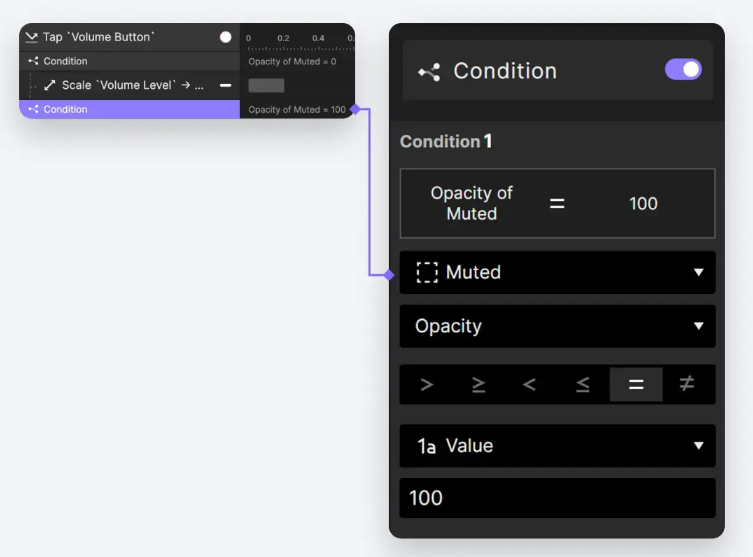
Task: Click the Tap trigger icon
Action: click(x=32, y=37)
